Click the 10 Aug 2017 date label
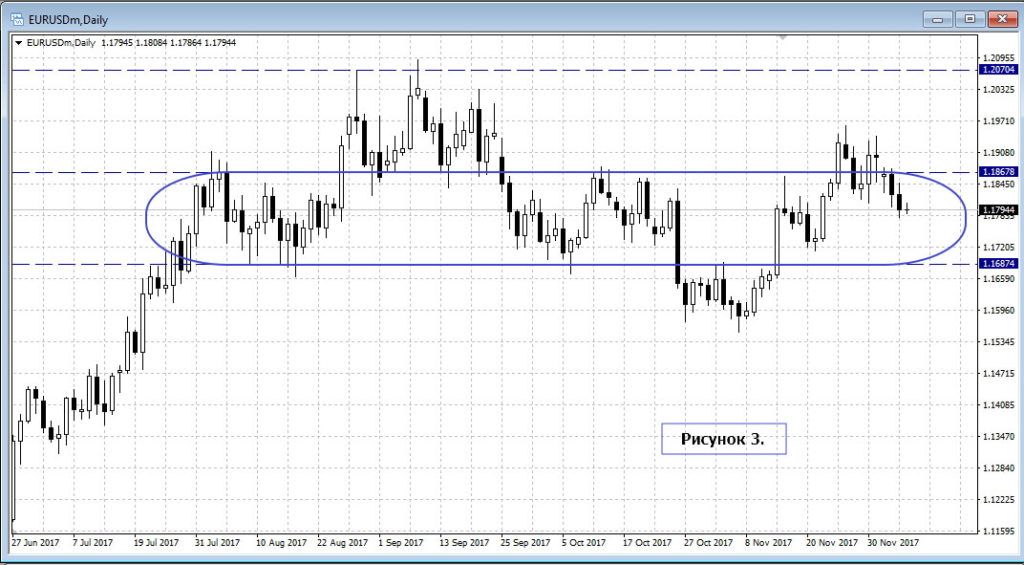 280,542
